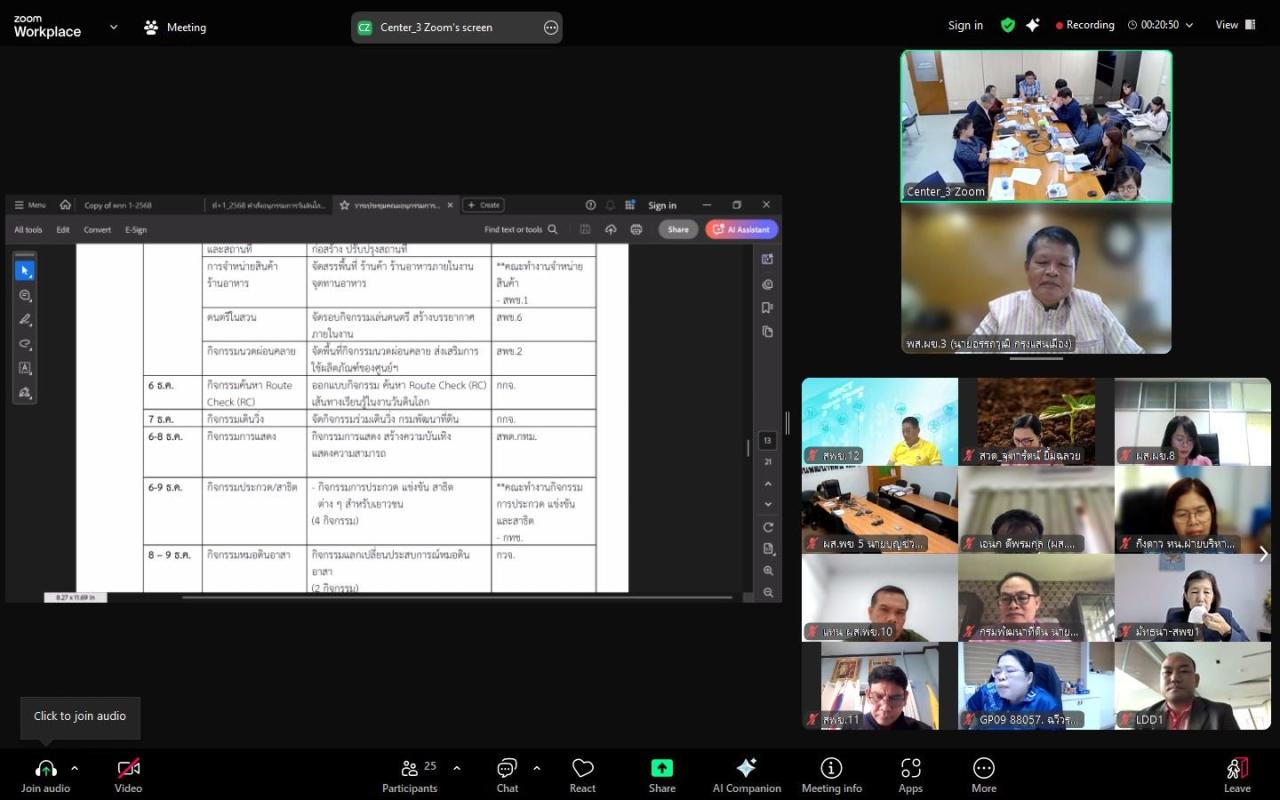Open the More options menu

(x=984, y=775)
